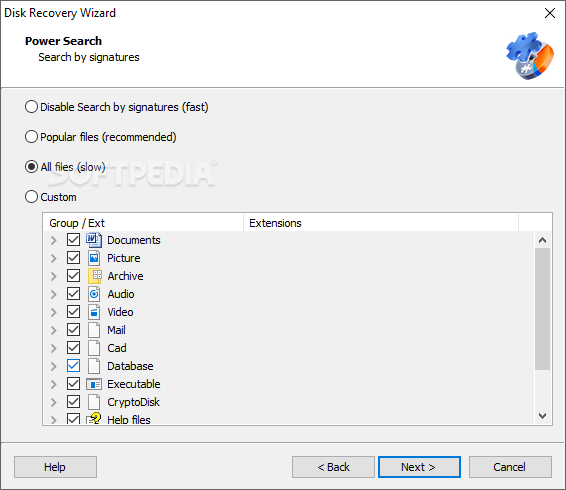
Task: Expand the Database group
Action: 54,366
